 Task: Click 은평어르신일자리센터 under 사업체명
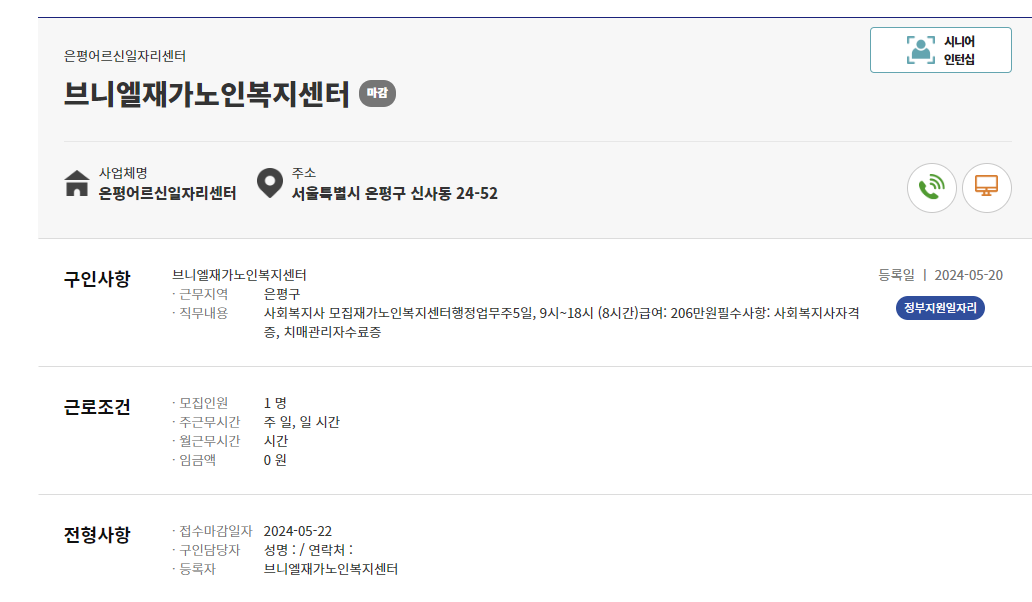pyautogui.click(x=169, y=190)
